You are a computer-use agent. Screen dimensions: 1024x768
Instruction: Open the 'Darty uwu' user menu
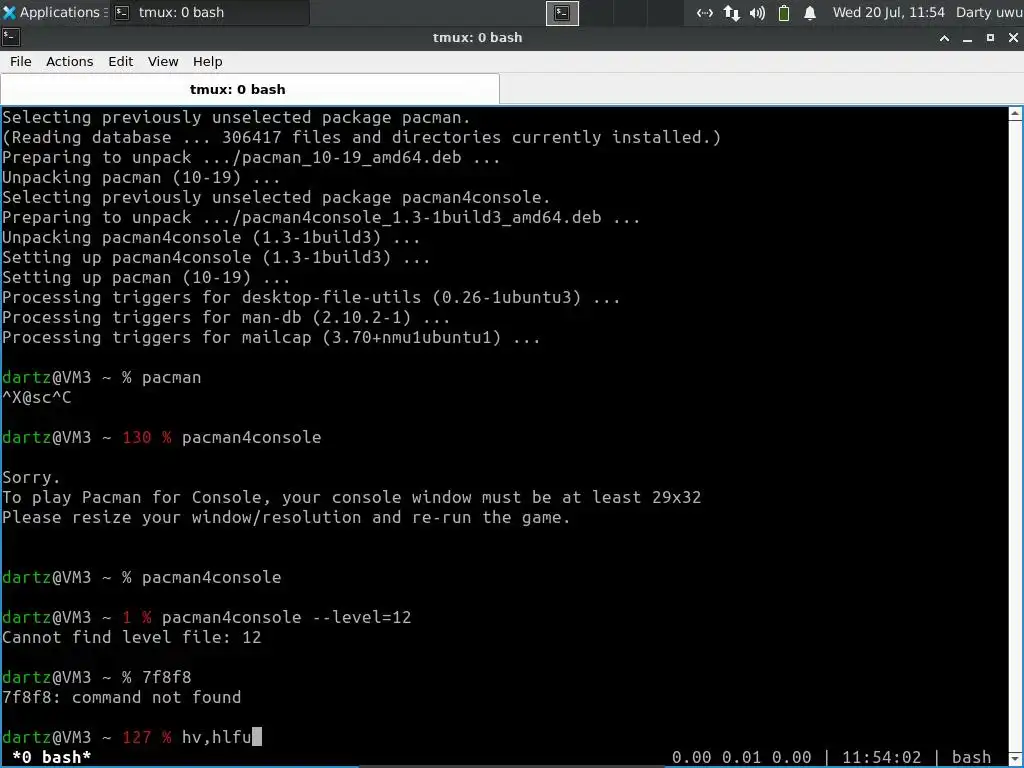pos(989,12)
